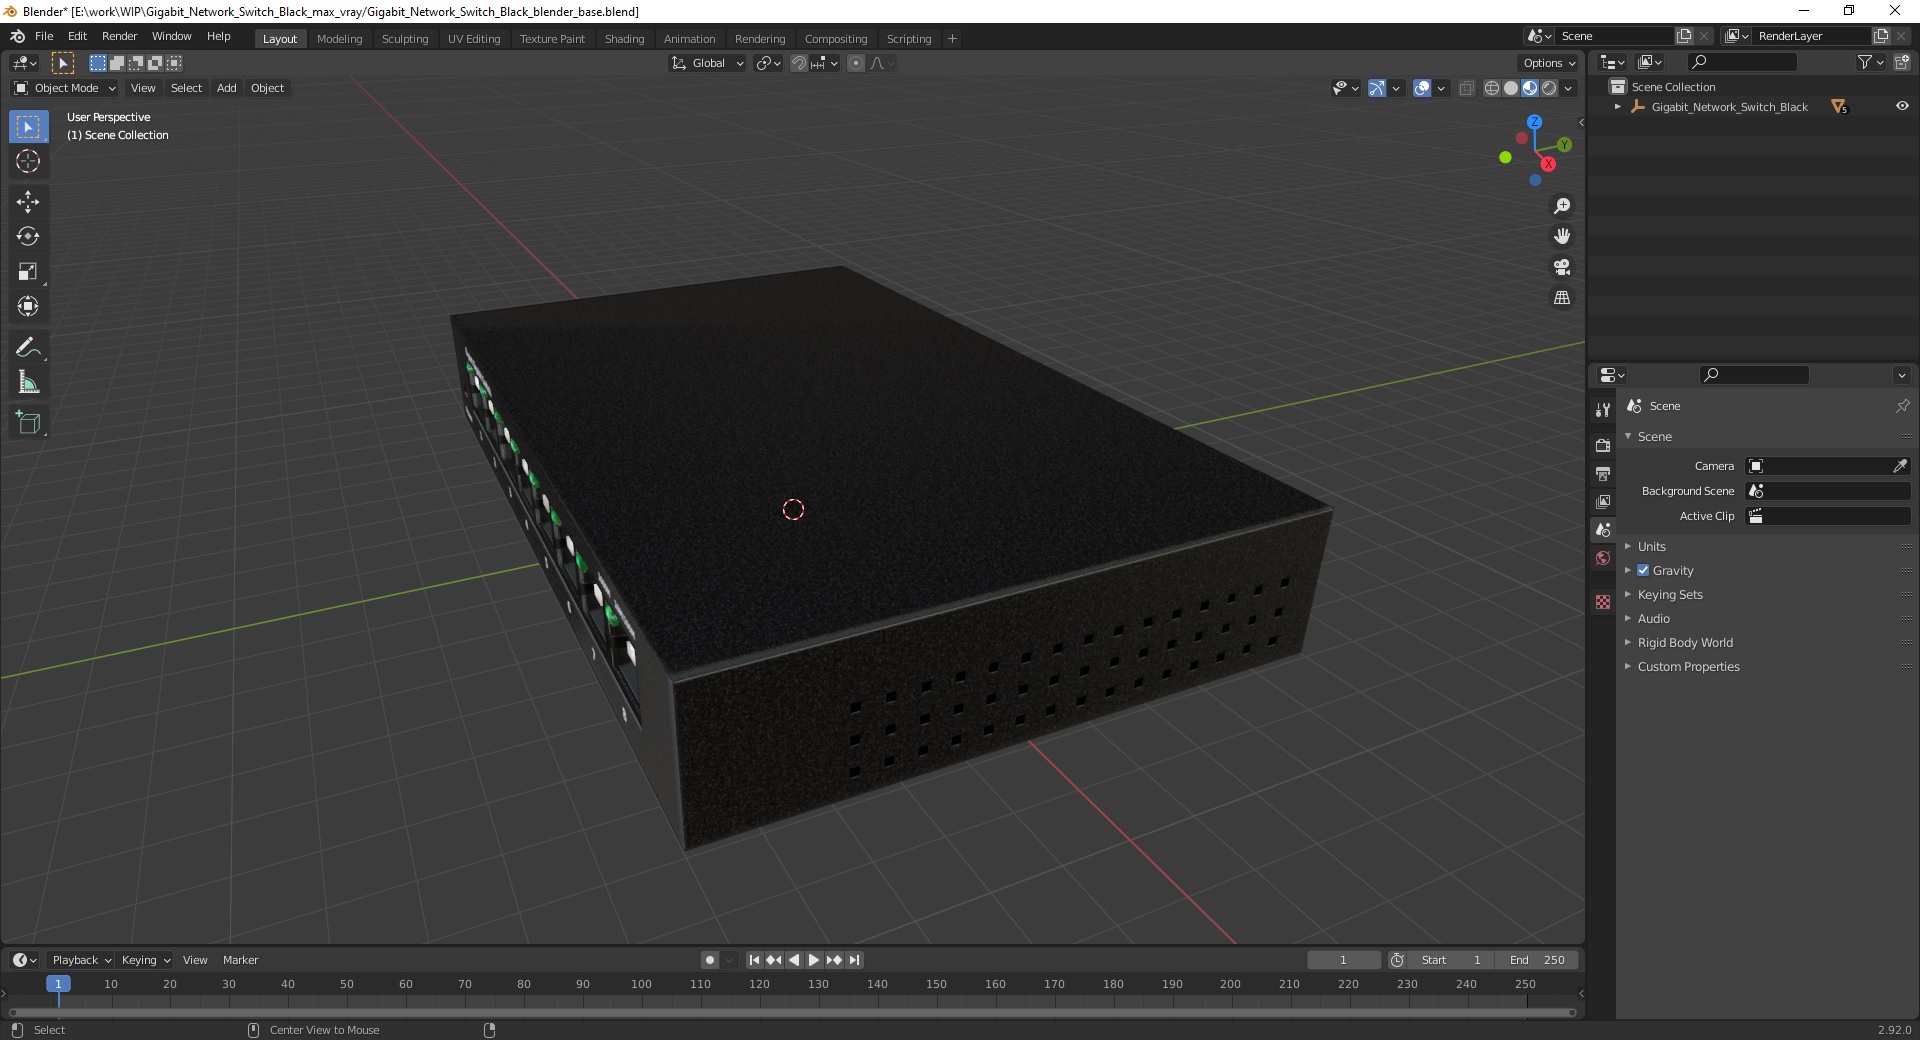
Task: Select the Add Cube tool
Action: 28,423
